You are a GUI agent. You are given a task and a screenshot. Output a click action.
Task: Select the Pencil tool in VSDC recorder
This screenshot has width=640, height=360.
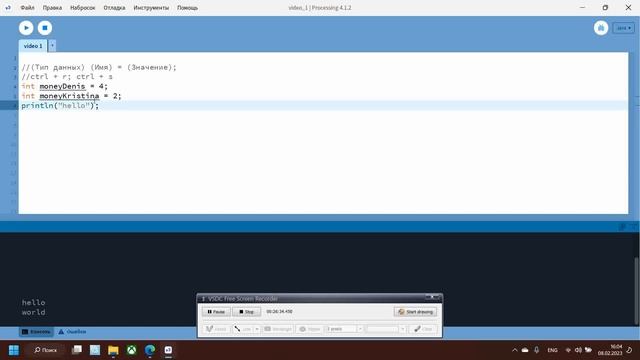(x=216, y=329)
